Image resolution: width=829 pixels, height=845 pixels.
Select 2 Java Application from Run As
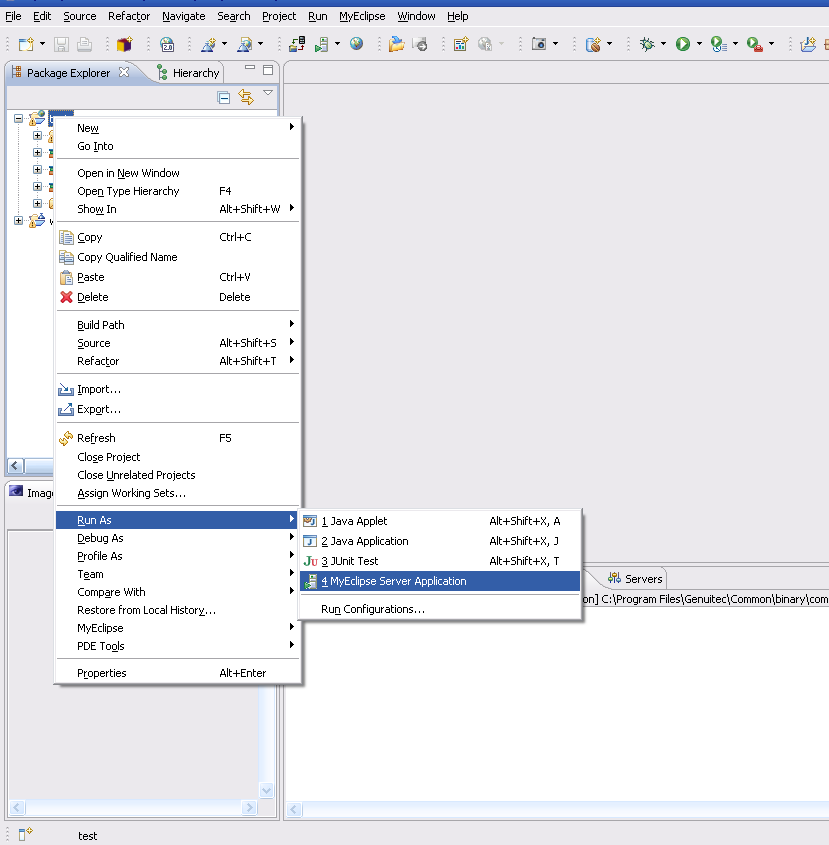pos(440,541)
